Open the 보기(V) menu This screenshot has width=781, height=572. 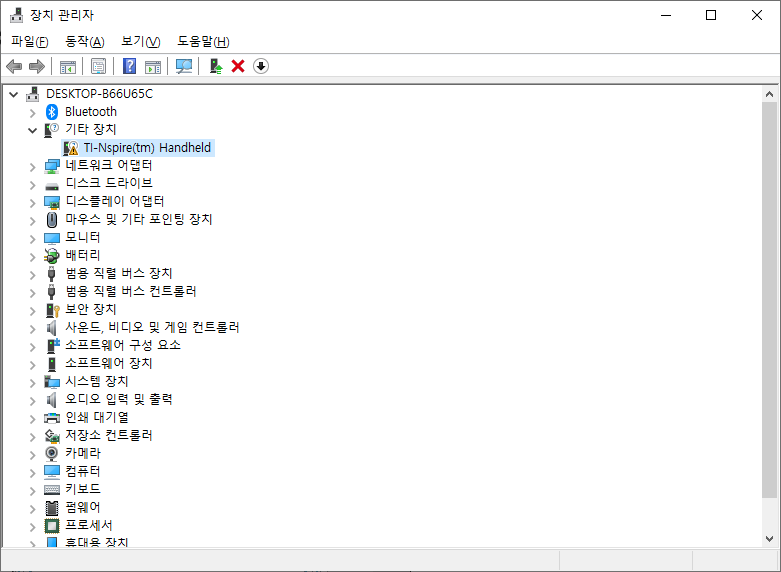[140, 41]
